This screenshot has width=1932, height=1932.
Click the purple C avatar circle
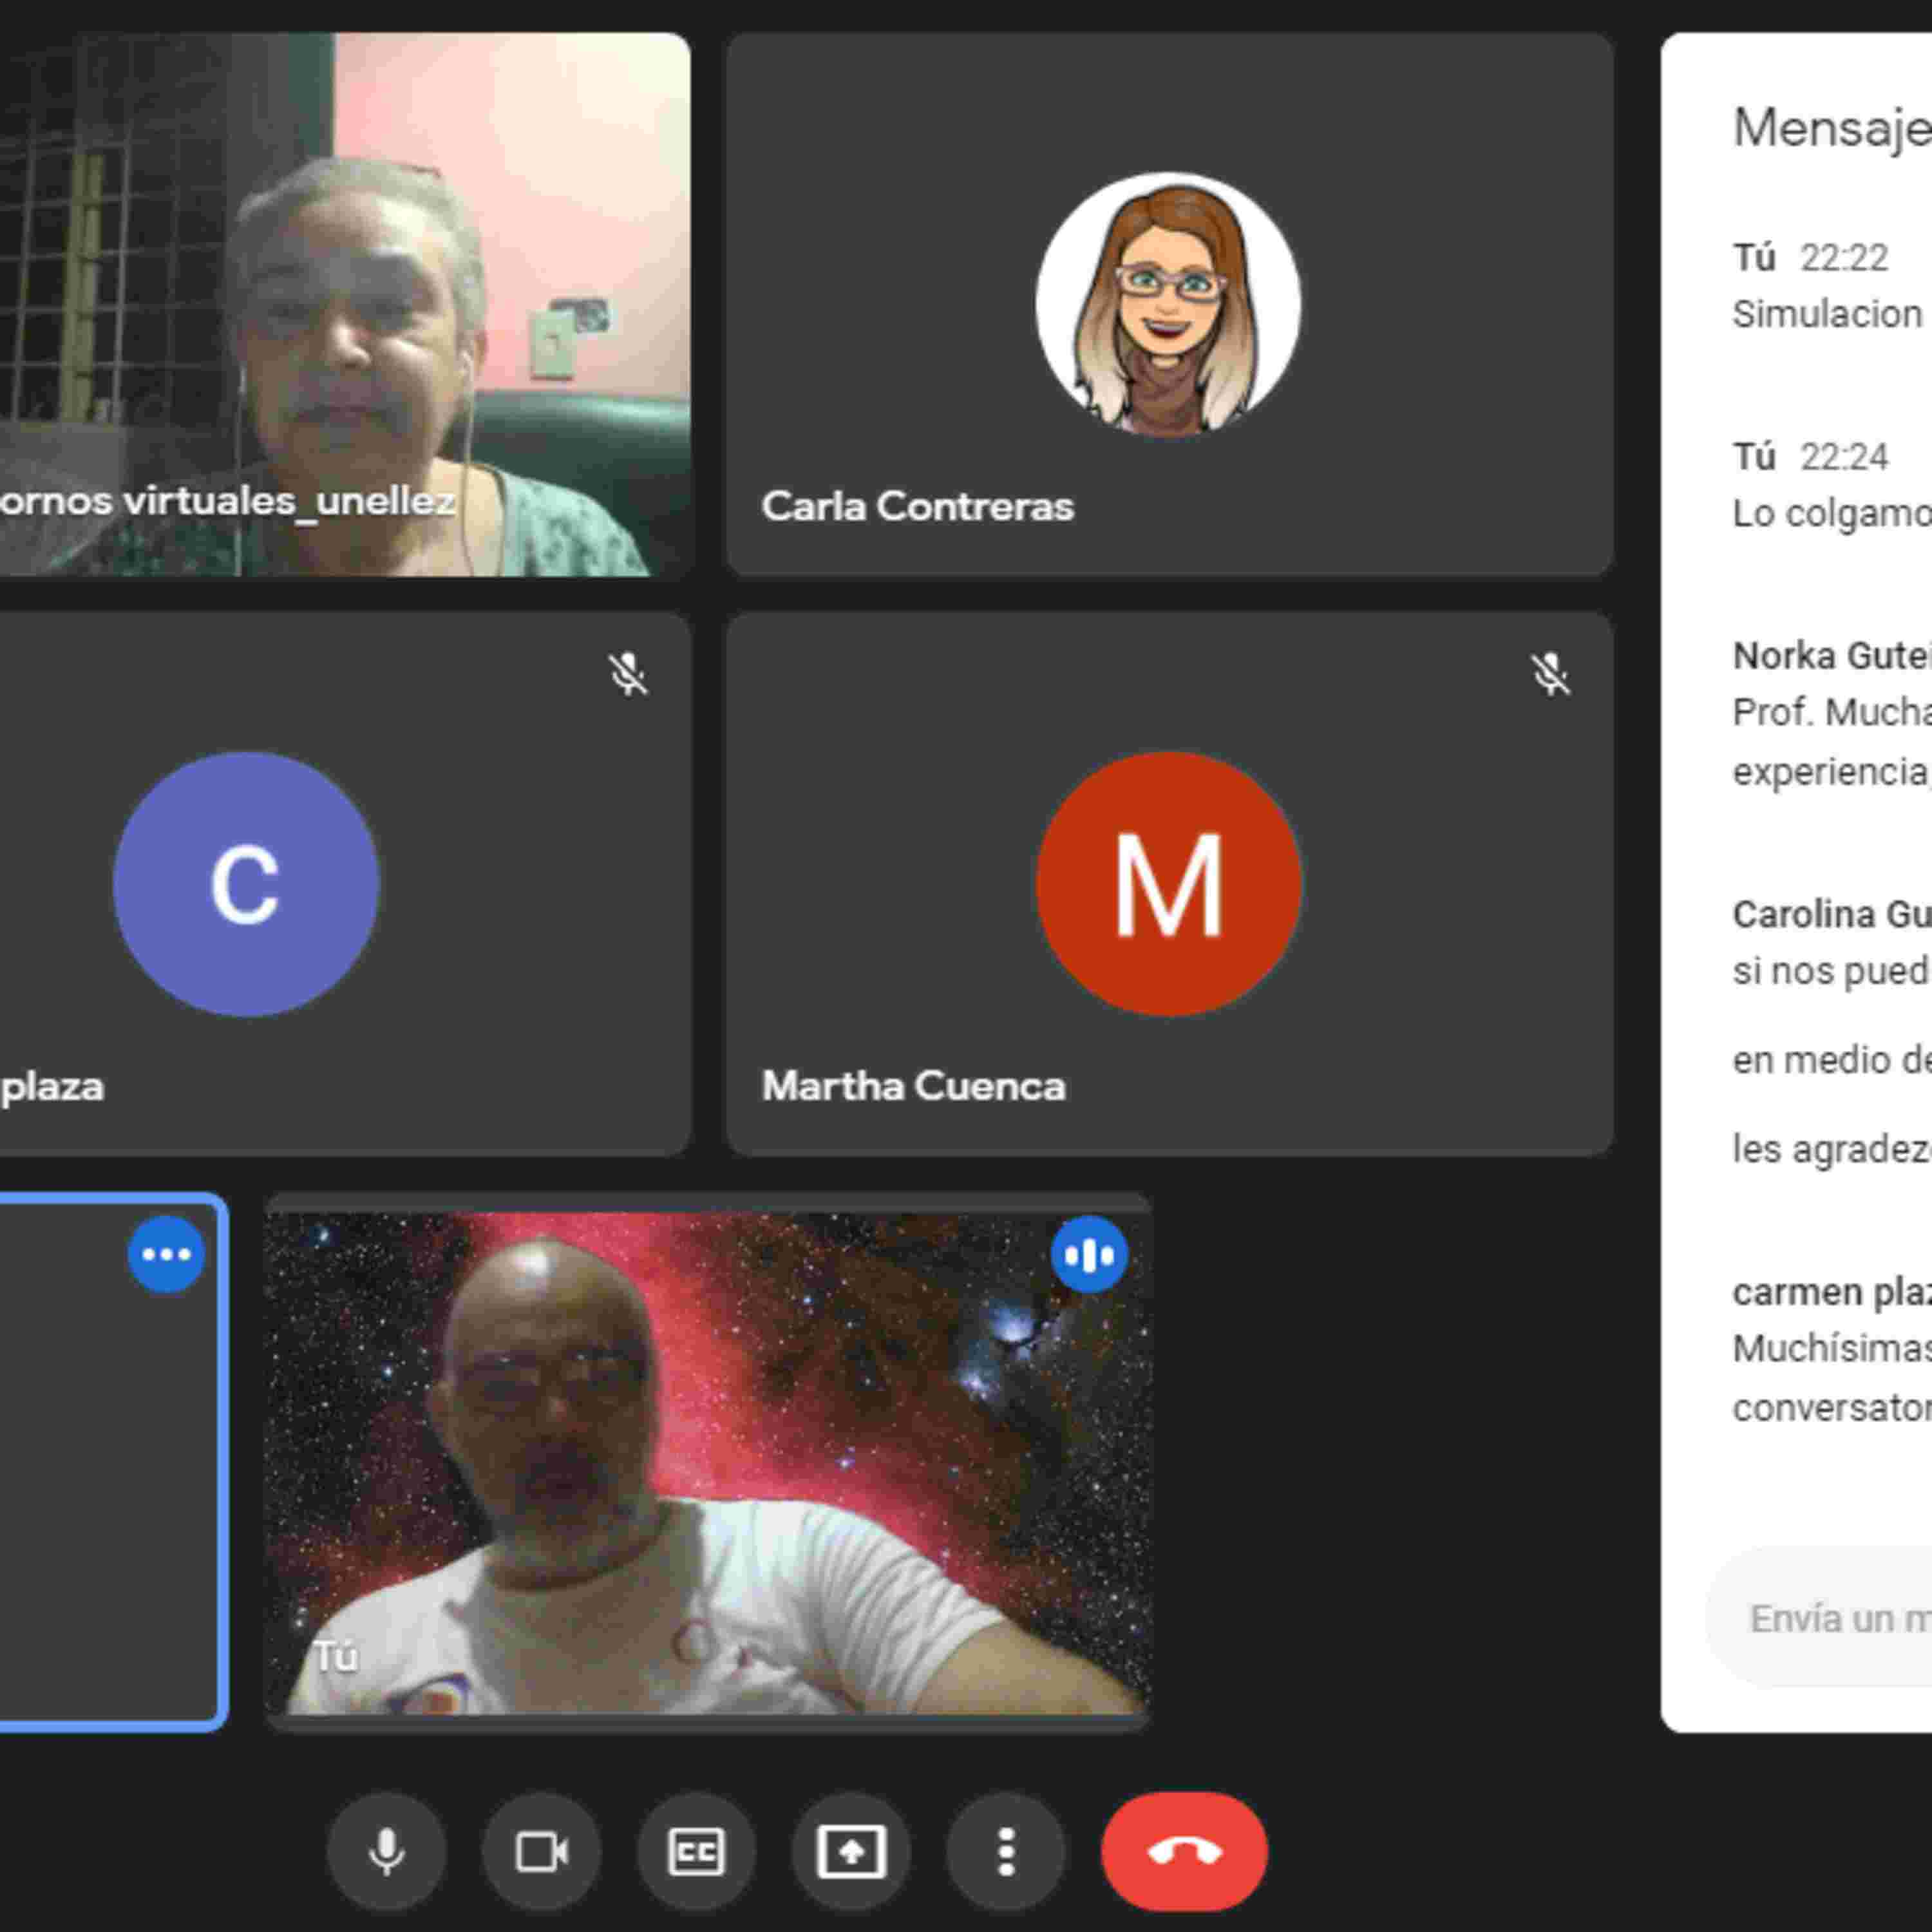tap(246, 884)
